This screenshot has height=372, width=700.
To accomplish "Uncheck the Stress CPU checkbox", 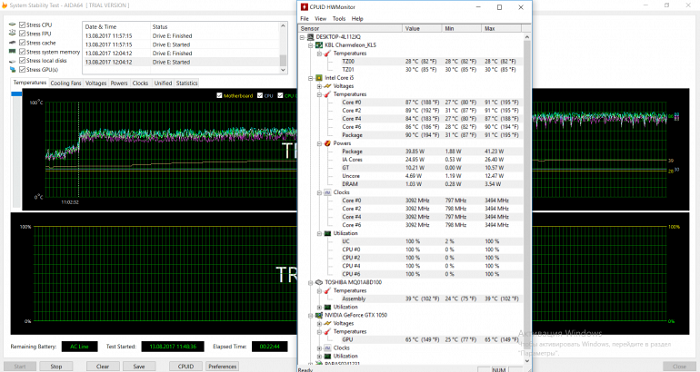I will [x=22, y=25].
